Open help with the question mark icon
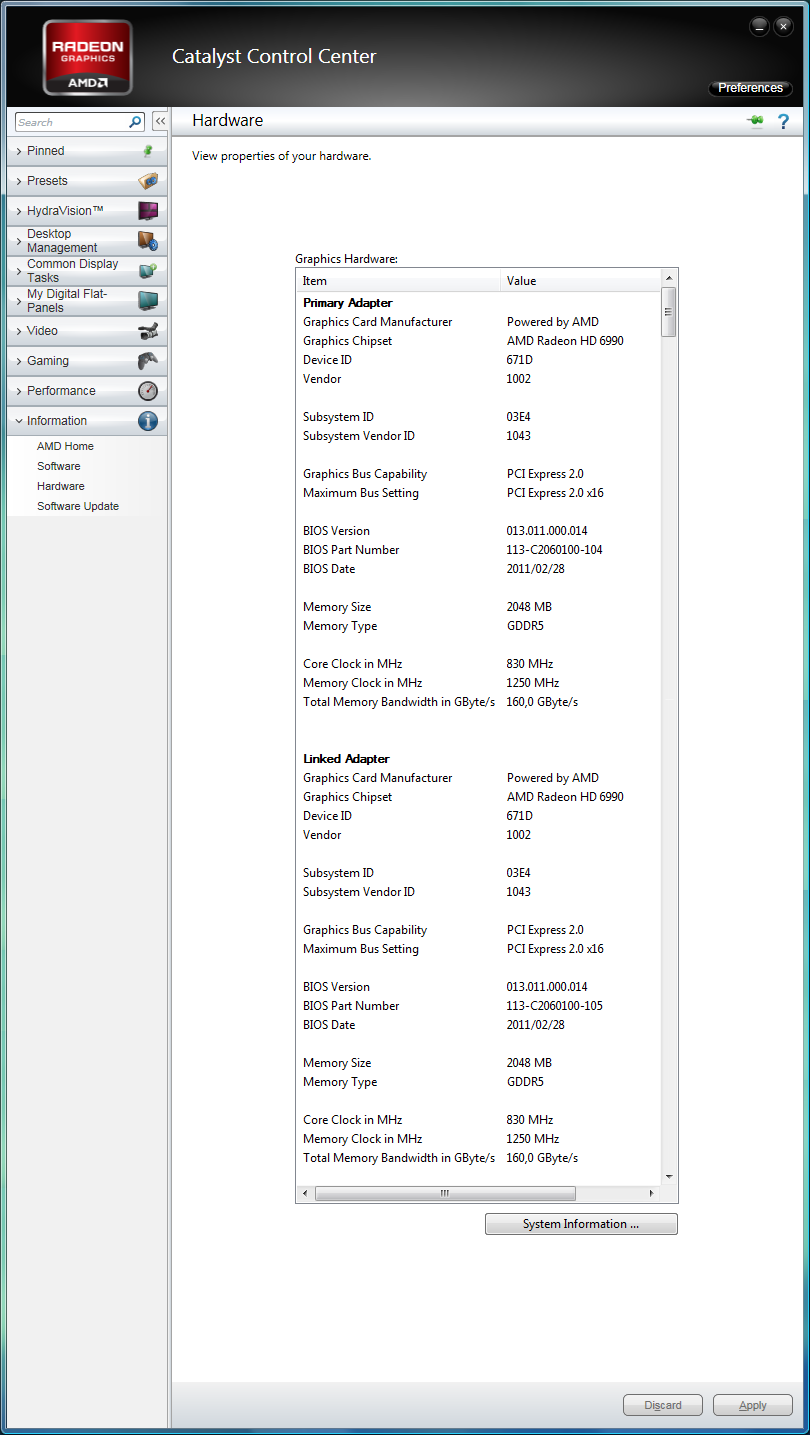The width and height of the screenshot is (810, 1435). (783, 121)
